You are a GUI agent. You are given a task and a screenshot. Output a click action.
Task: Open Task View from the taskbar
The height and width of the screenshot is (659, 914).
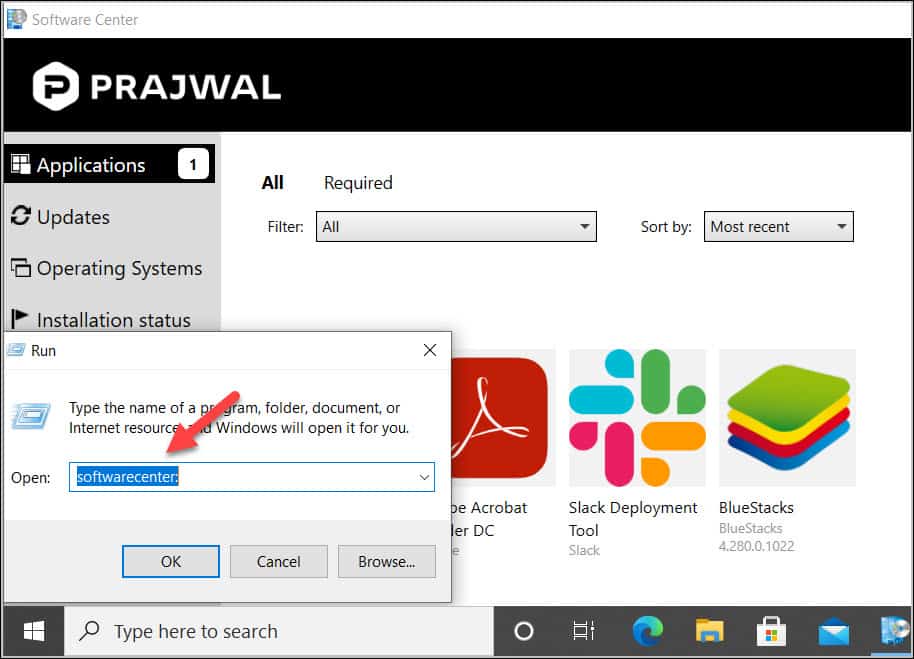tap(583, 630)
